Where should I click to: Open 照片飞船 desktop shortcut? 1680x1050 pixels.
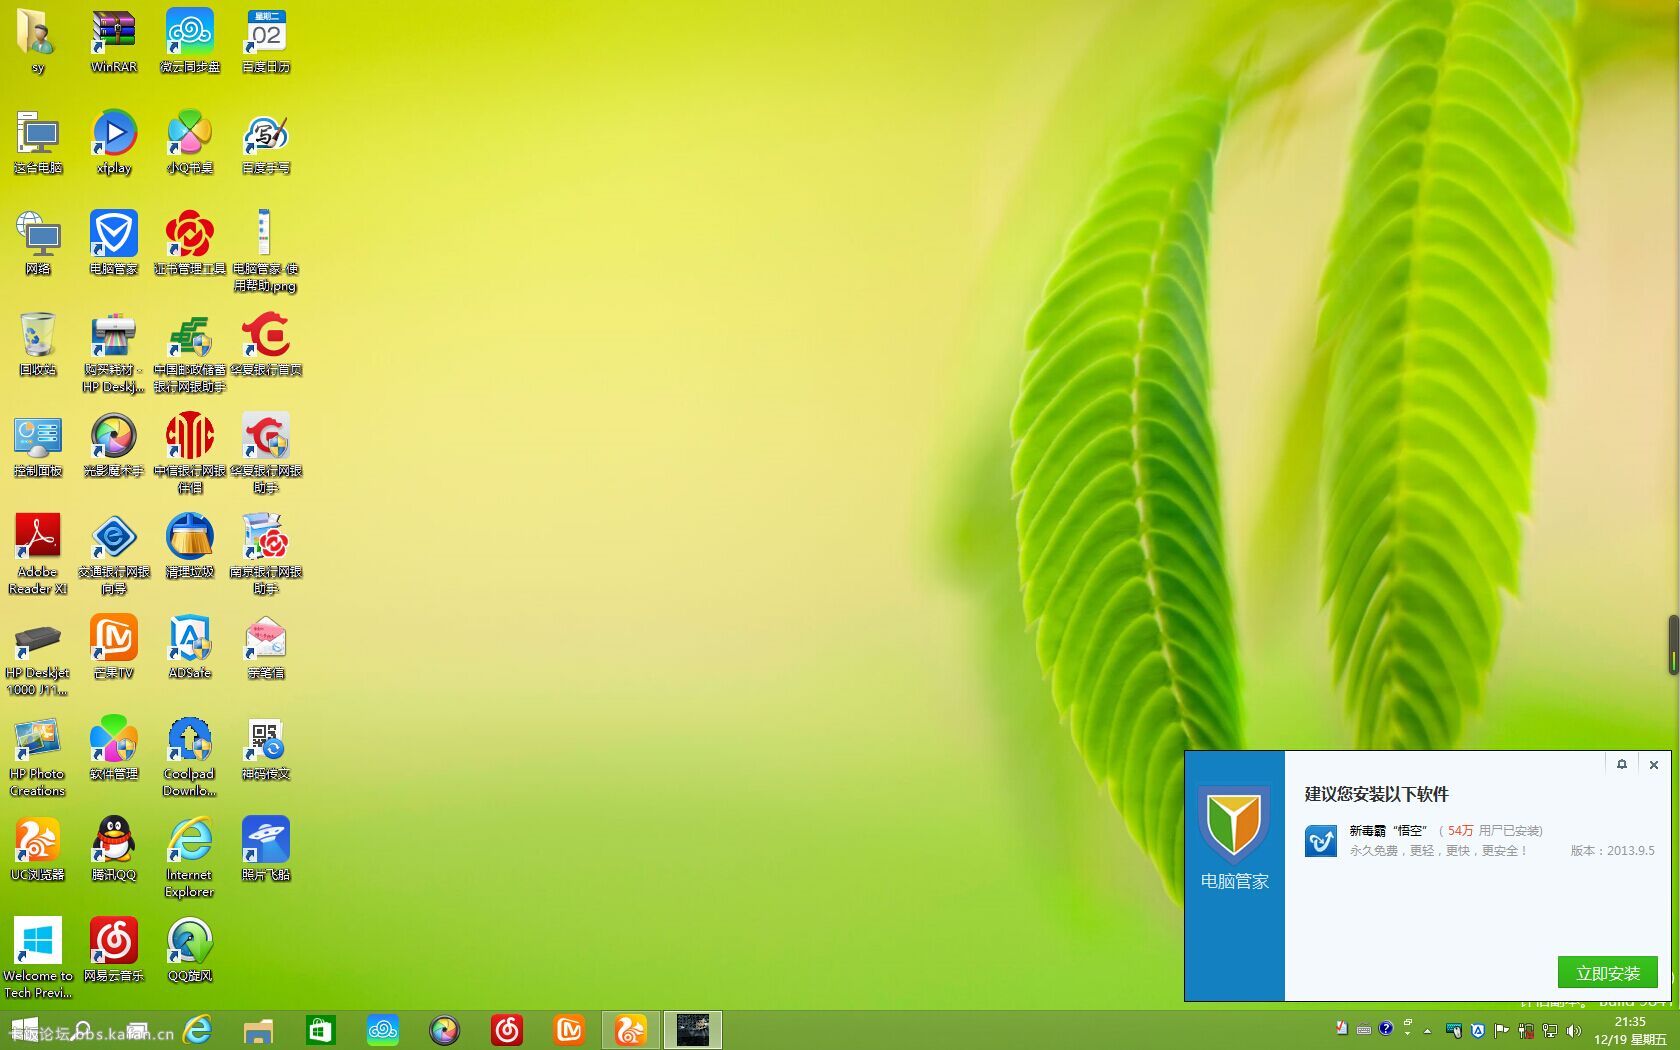[x=266, y=849]
